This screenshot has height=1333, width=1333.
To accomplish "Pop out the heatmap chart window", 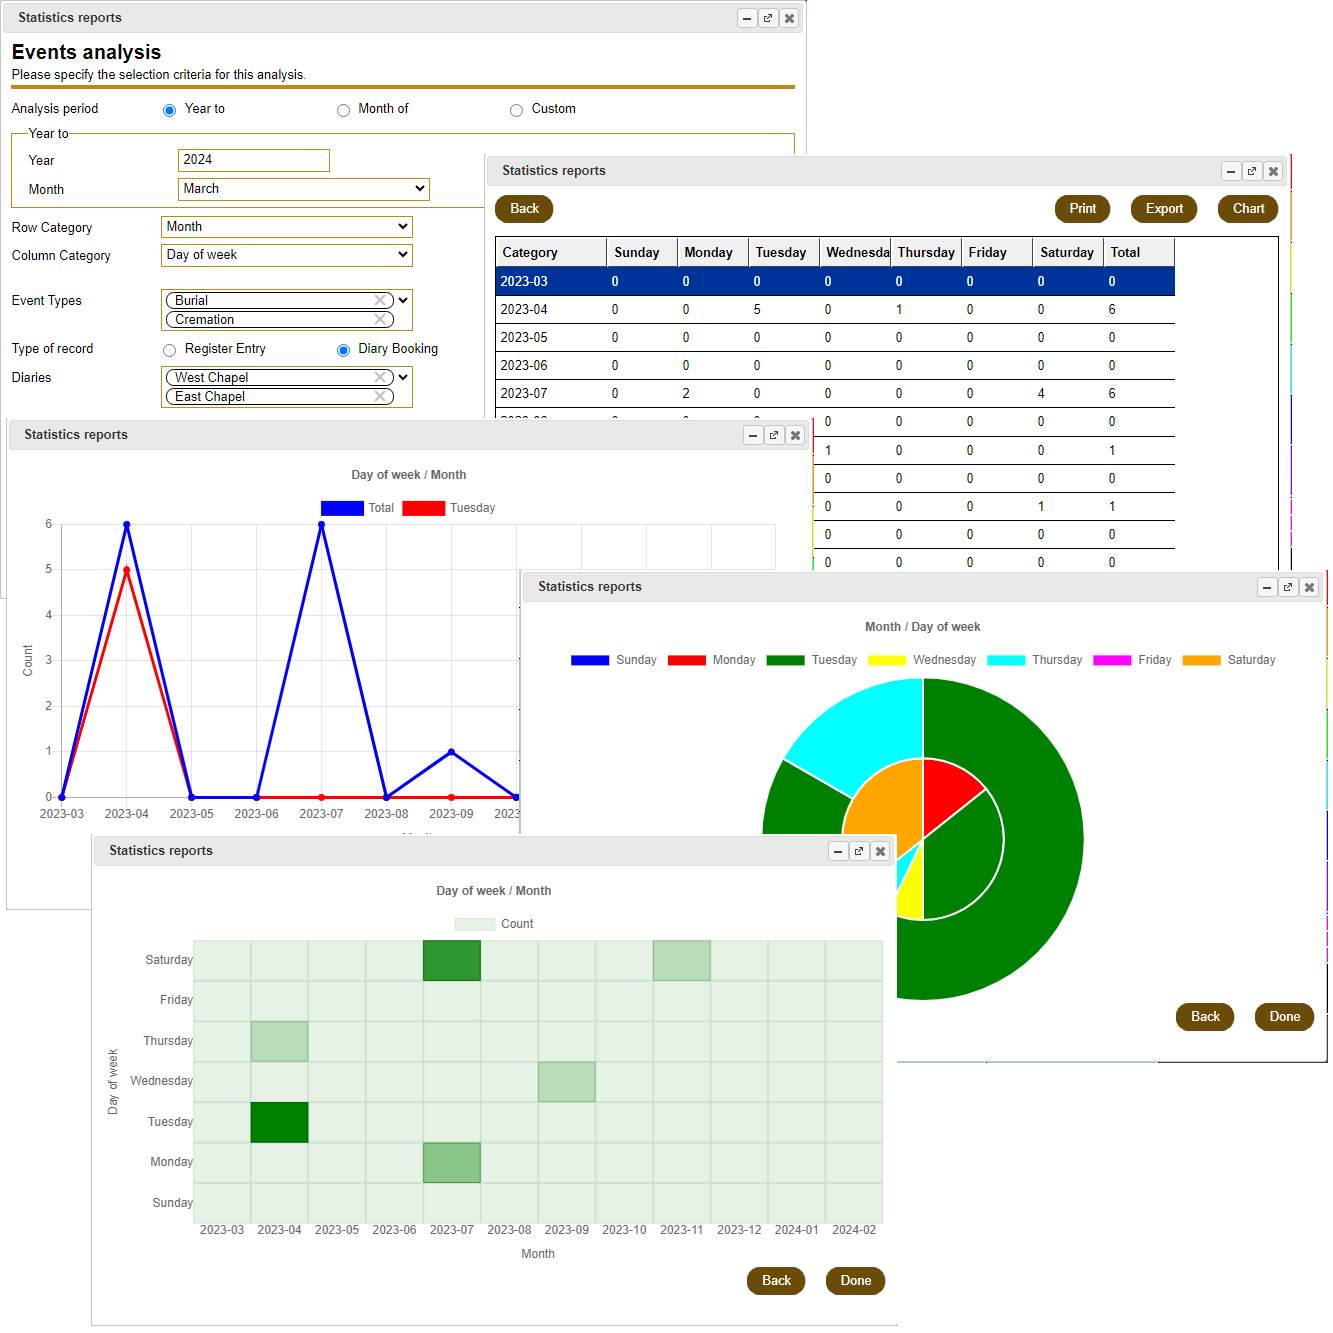I will 859,851.
